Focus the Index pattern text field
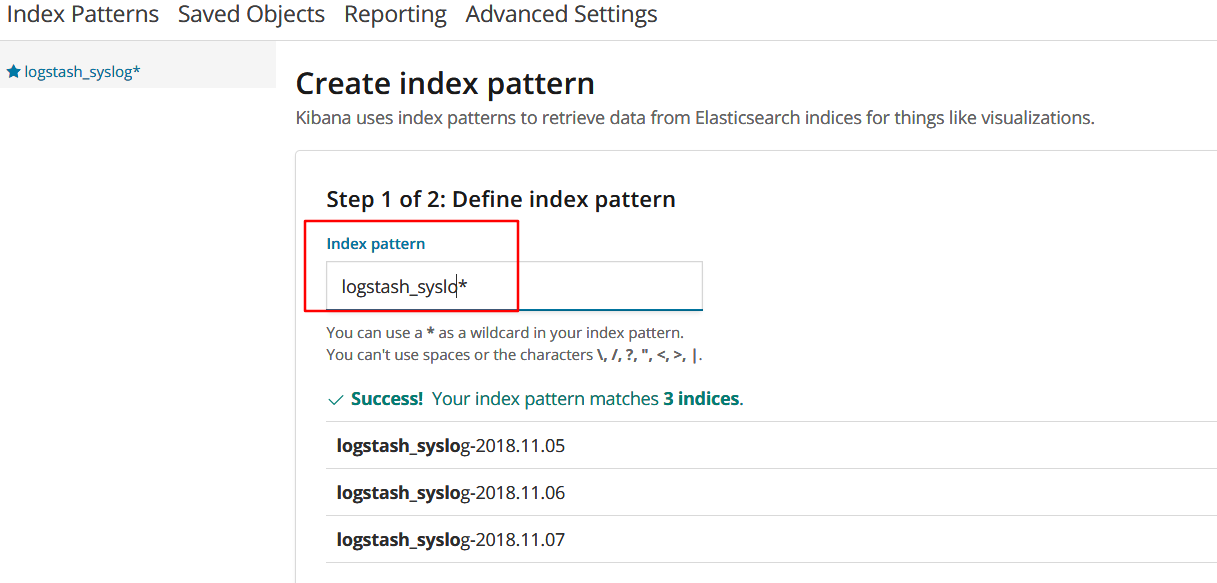The image size is (1217, 583). (x=514, y=287)
